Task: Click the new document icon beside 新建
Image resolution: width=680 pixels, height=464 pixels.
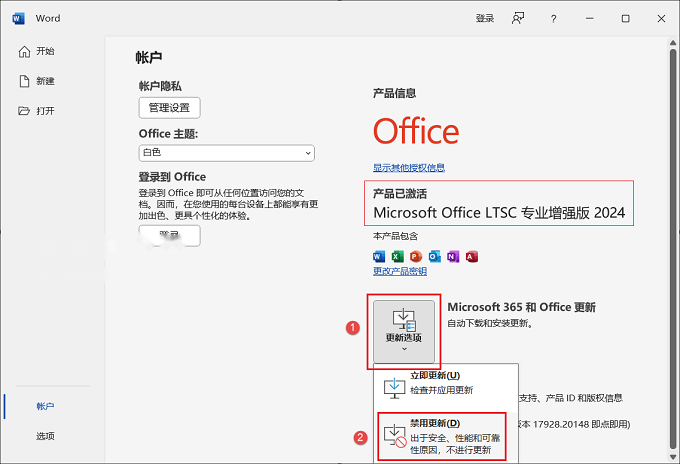Action: (x=24, y=81)
